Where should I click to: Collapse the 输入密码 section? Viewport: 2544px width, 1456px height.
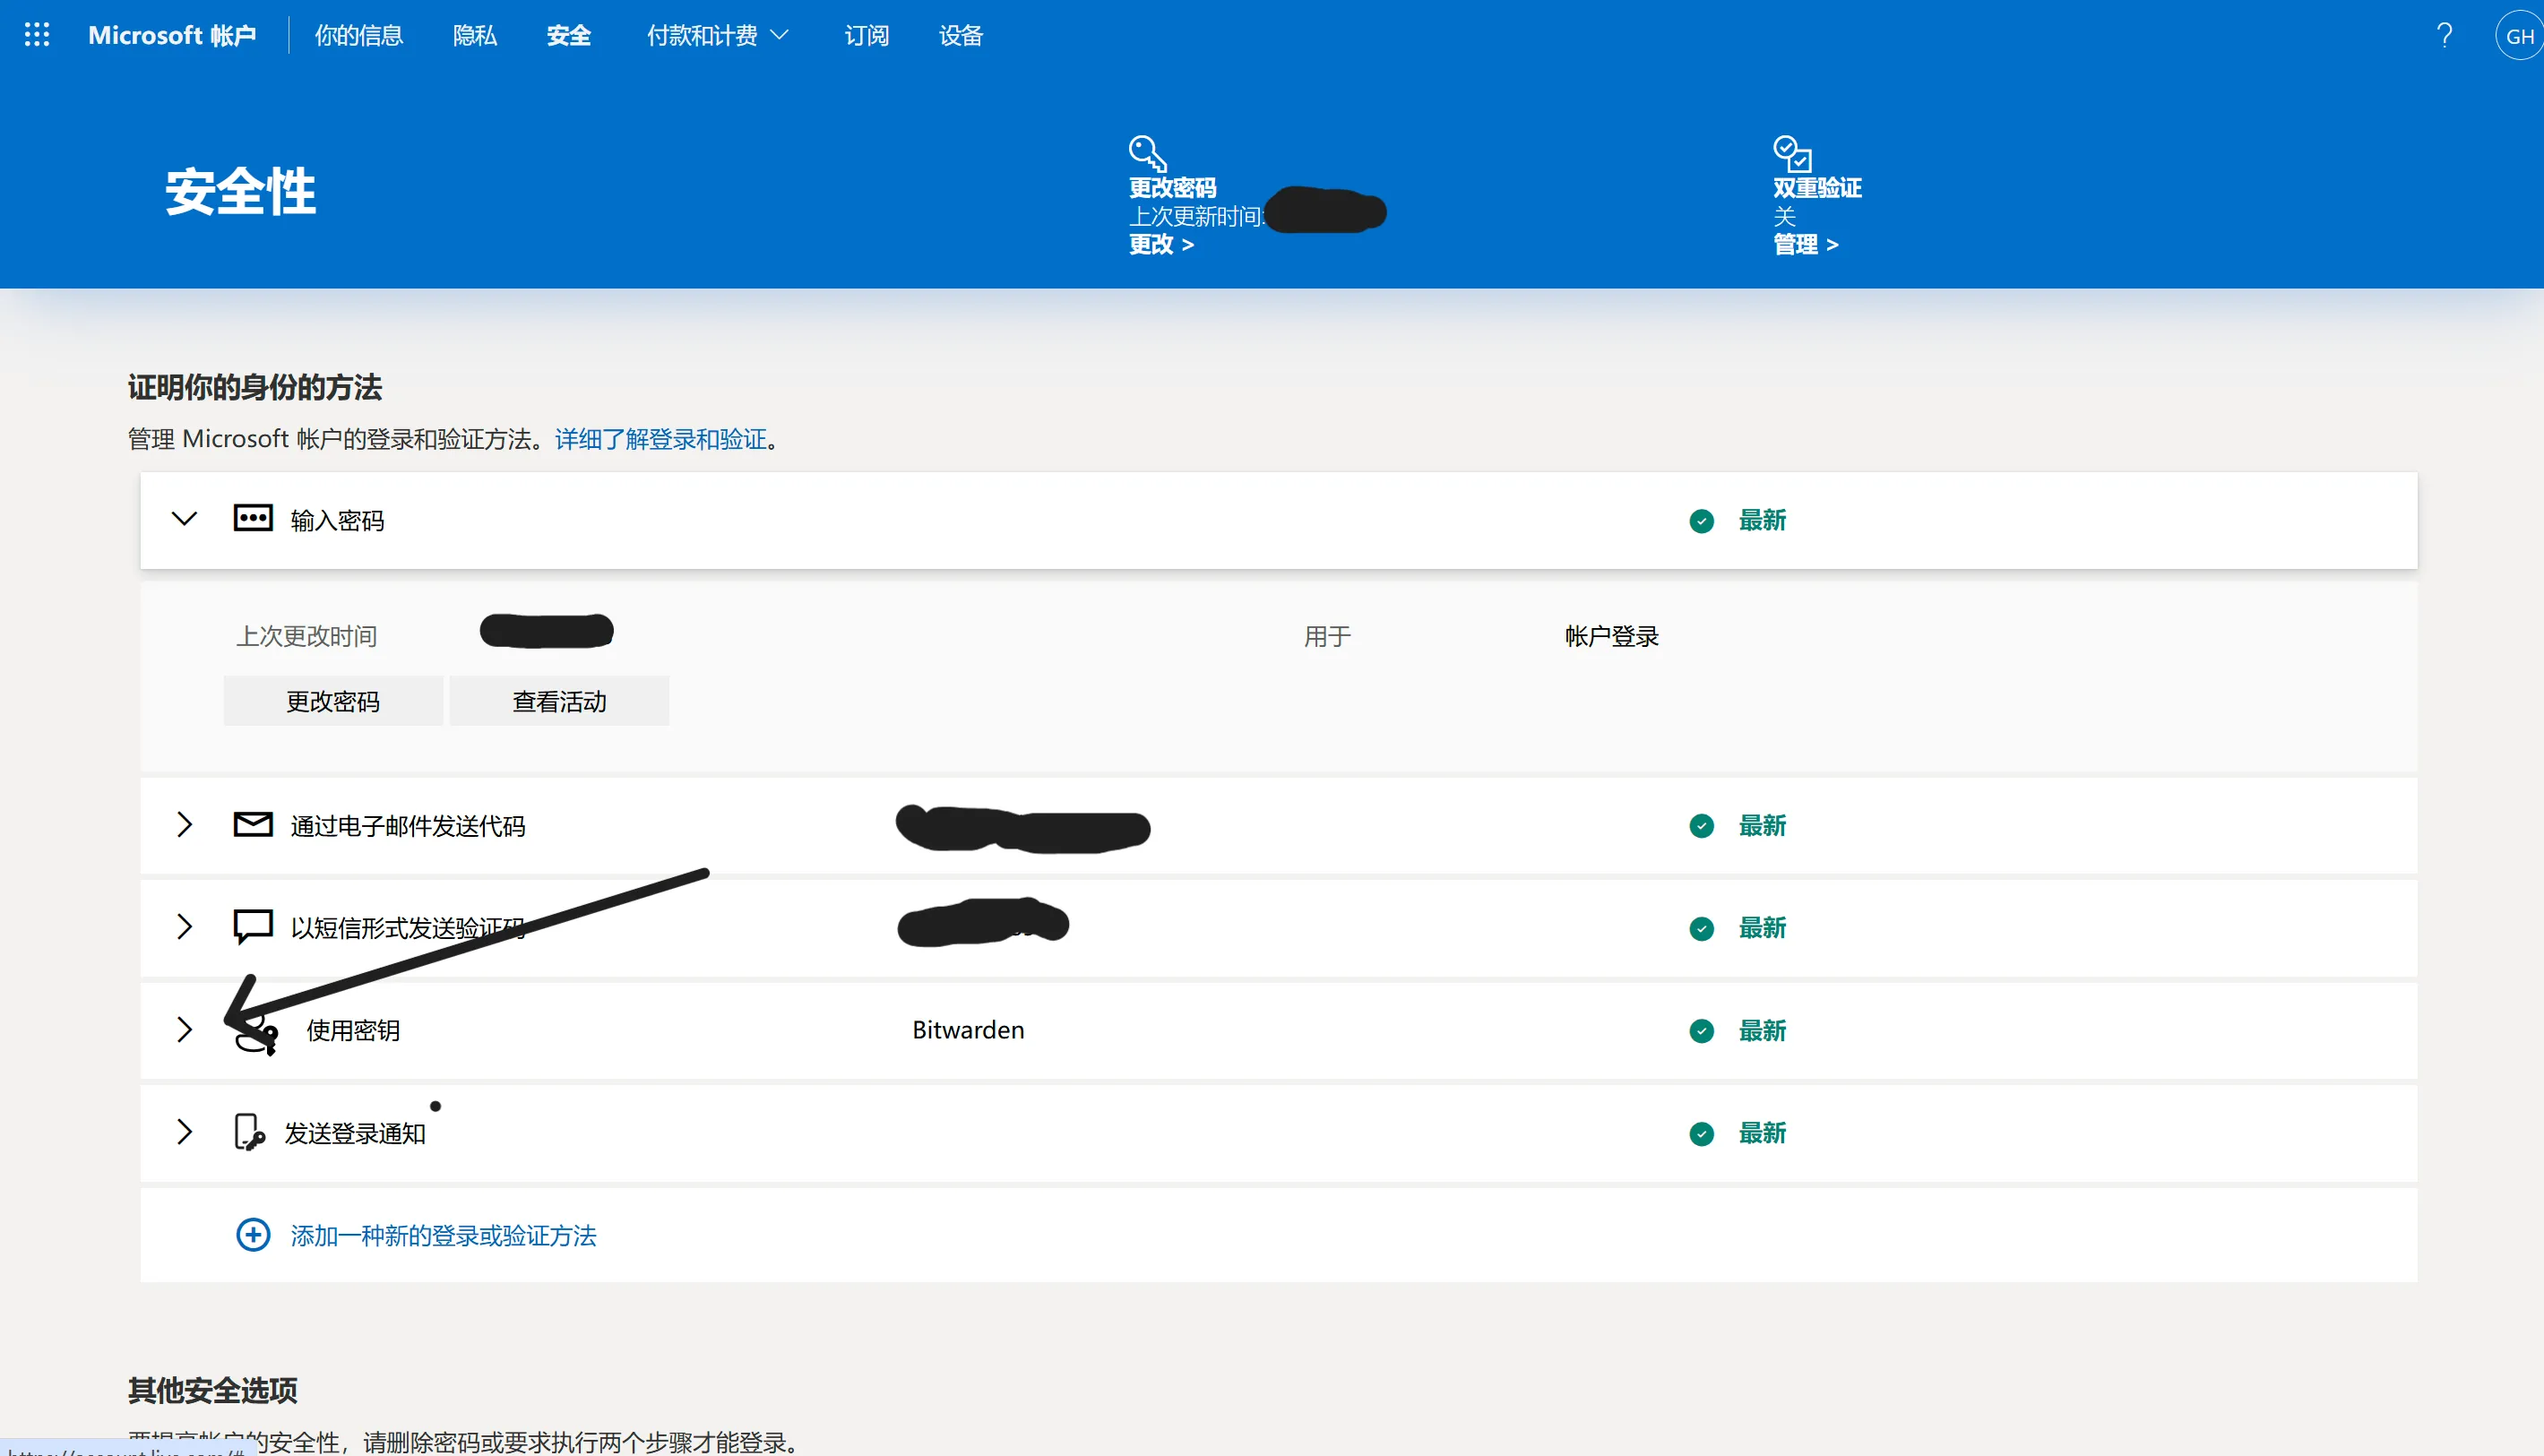[x=184, y=519]
